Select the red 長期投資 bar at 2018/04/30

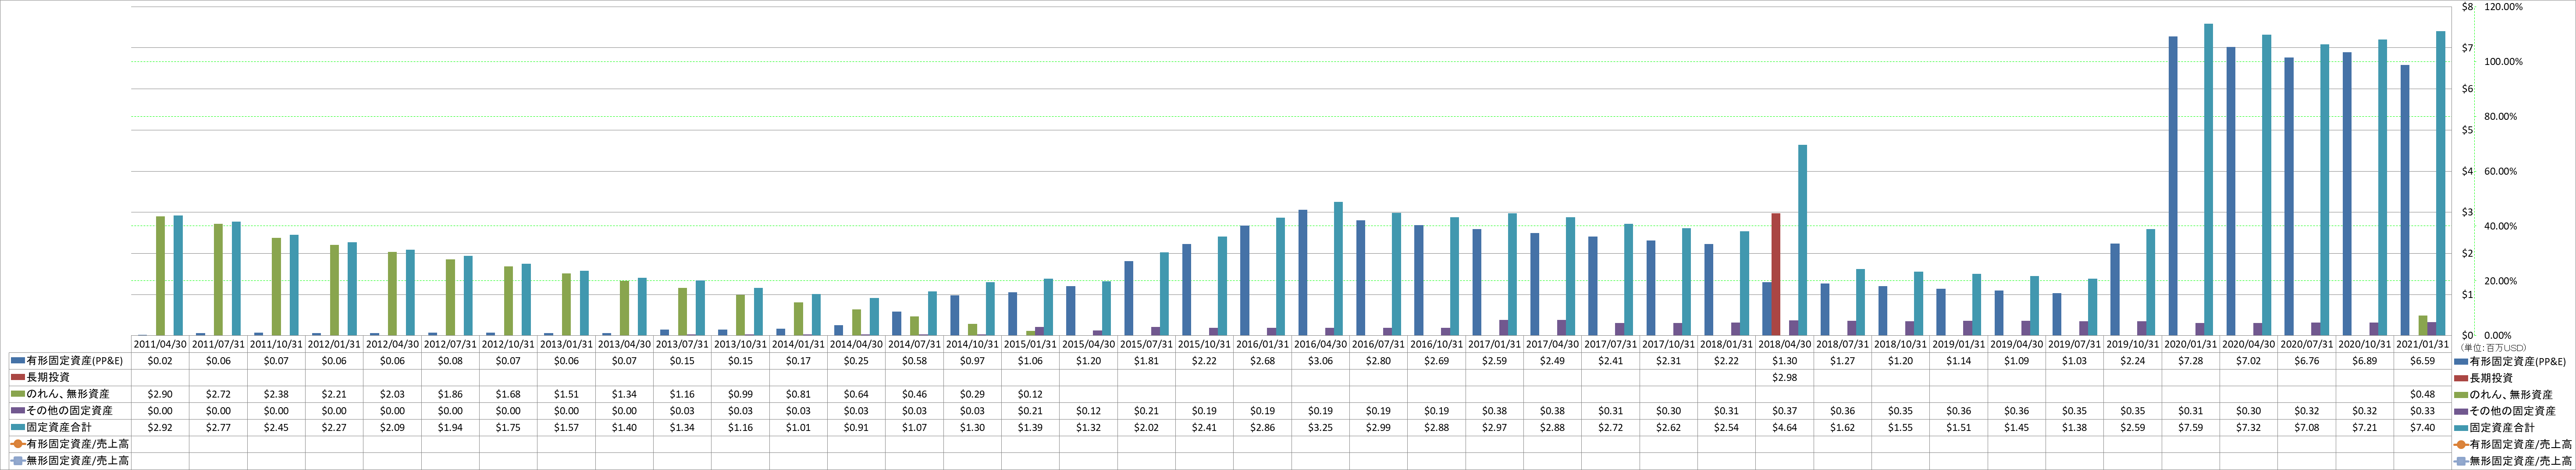pos(1776,274)
